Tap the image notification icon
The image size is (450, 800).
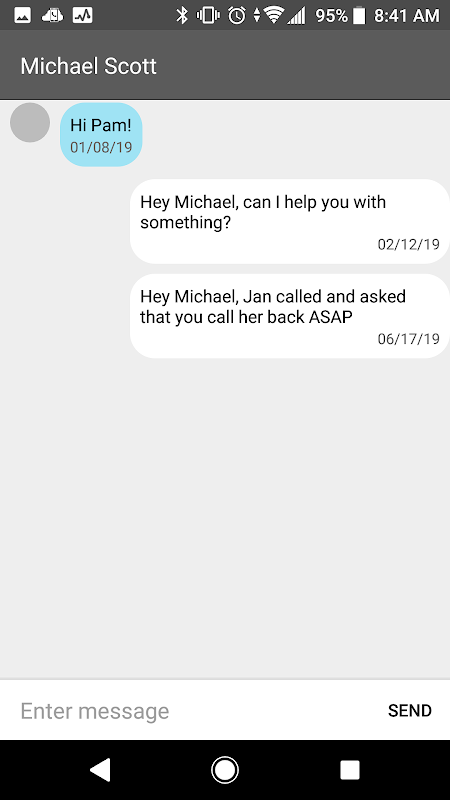(22, 16)
